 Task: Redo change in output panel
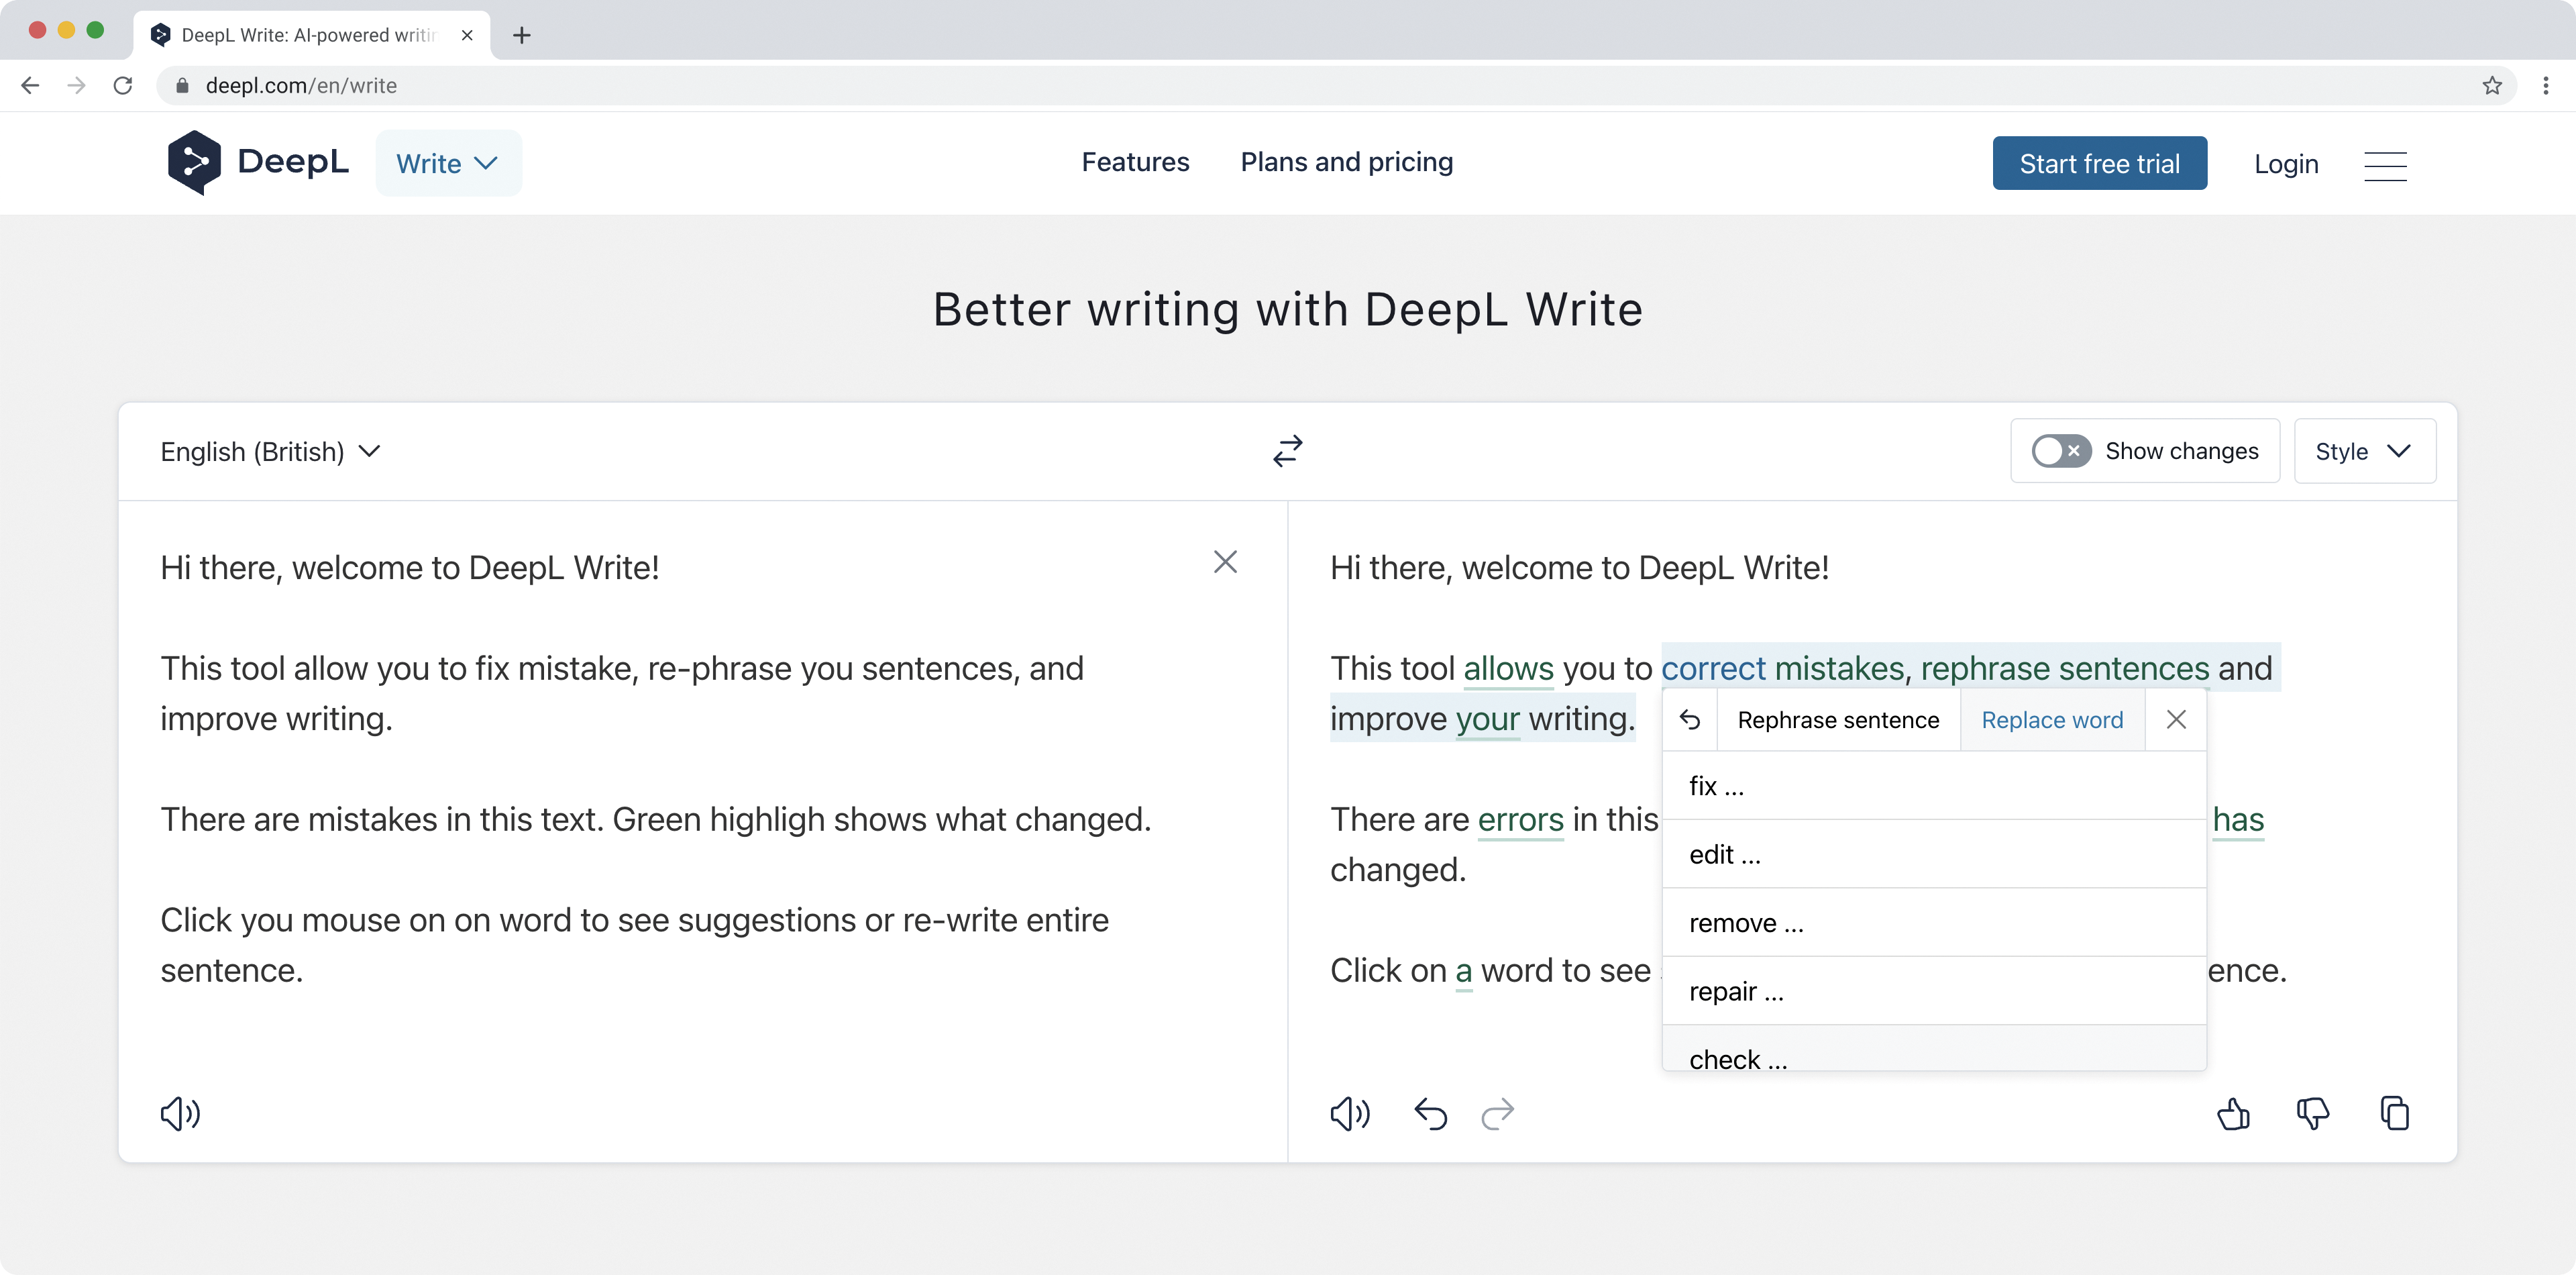click(x=1497, y=1113)
